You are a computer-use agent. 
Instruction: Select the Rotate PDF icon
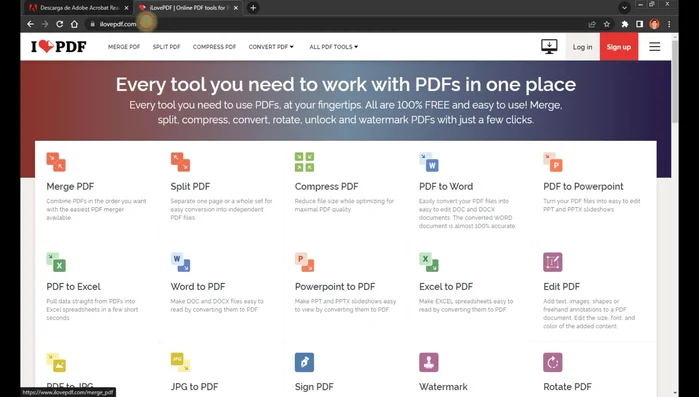pyautogui.click(x=553, y=362)
